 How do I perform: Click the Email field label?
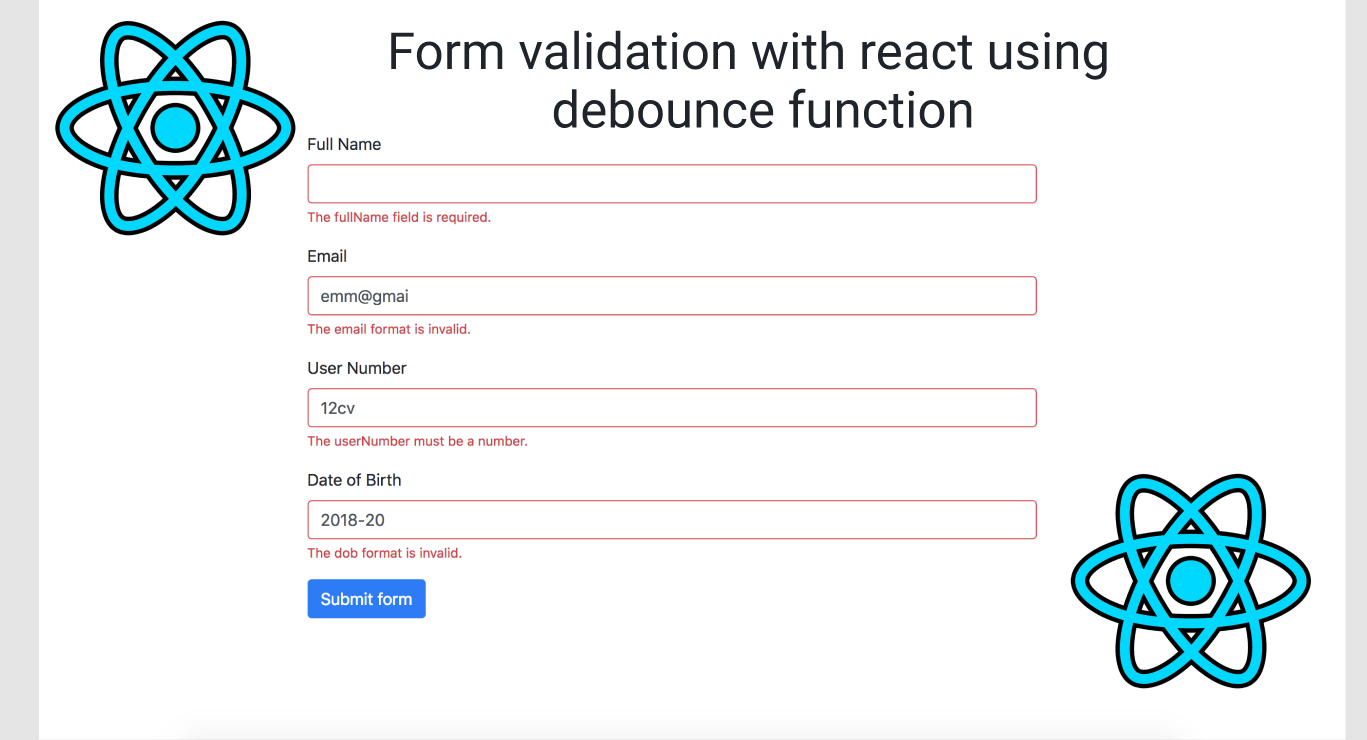pos(327,256)
